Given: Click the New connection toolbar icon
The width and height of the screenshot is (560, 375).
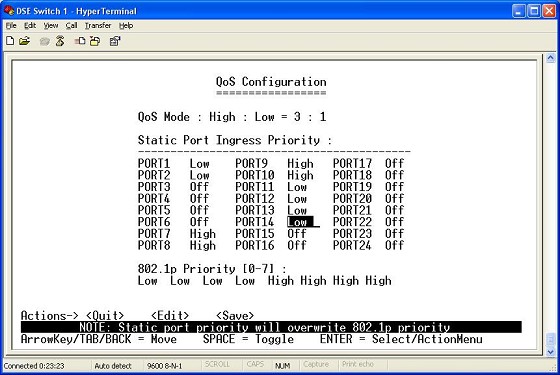Looking at the screenshot, I should [x=10, y=41].
